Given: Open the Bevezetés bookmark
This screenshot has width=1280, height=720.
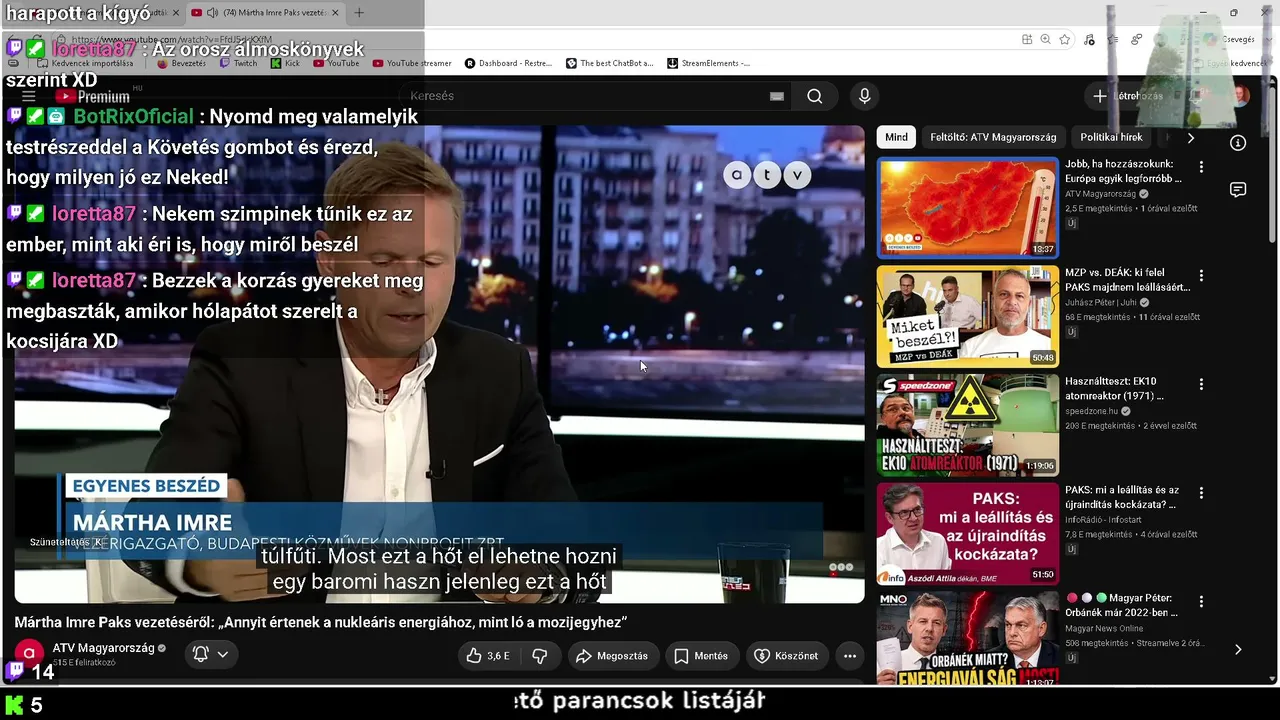Looking at the screenshot, I should (x=181, y=63).
